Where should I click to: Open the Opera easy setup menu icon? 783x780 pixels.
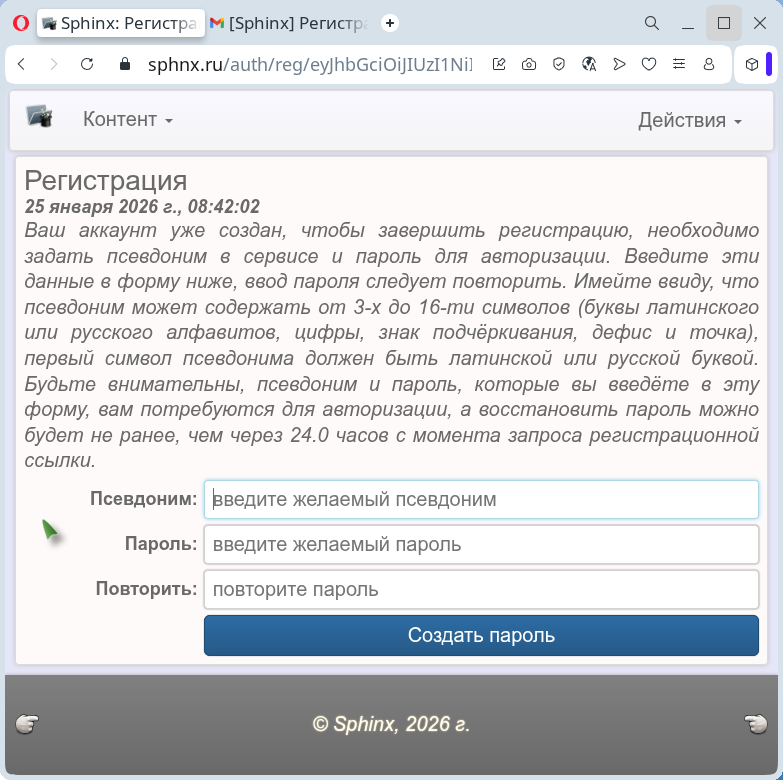coord(679,64)
